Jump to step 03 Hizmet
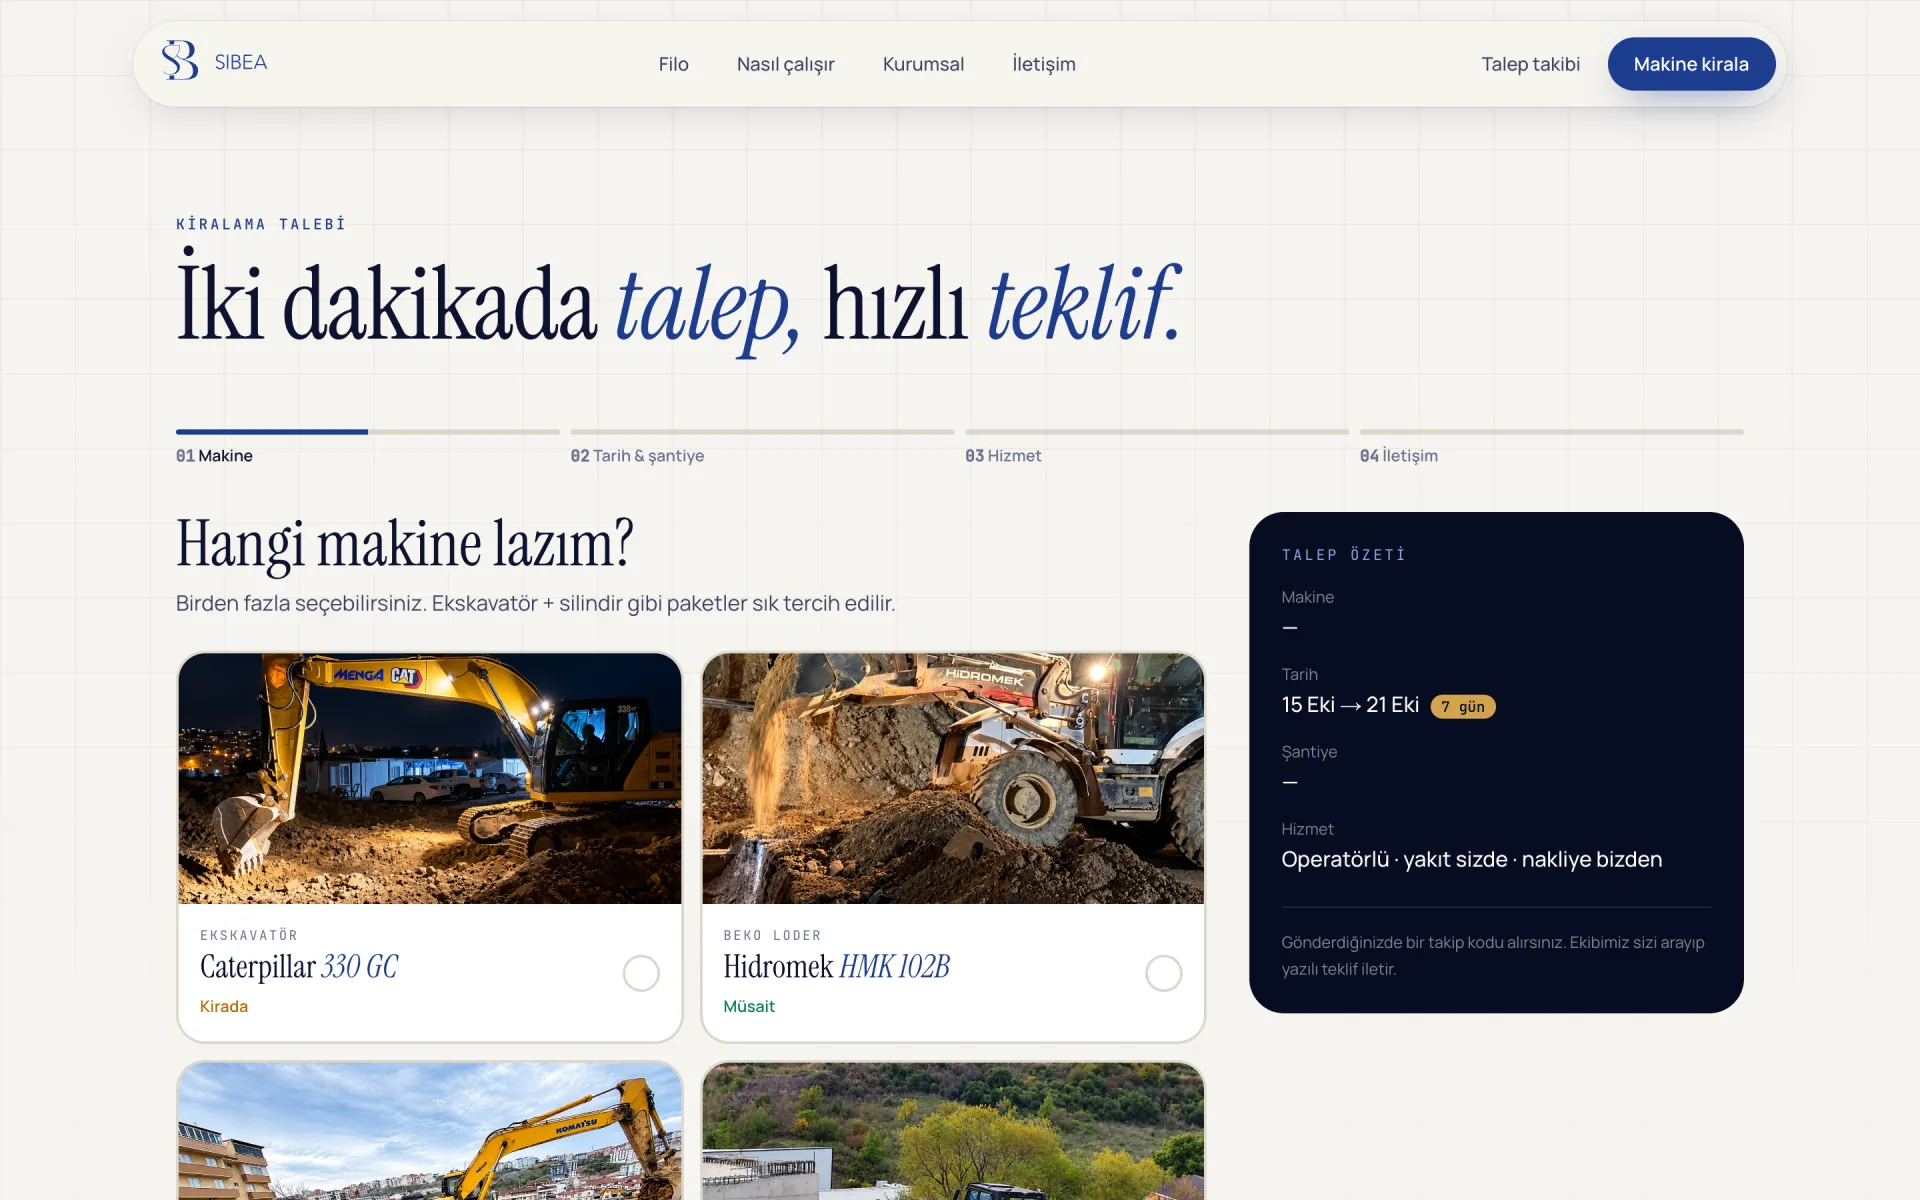Image resolution: width=1920 pixels, height=1200 pixels. coord(1003,456)
